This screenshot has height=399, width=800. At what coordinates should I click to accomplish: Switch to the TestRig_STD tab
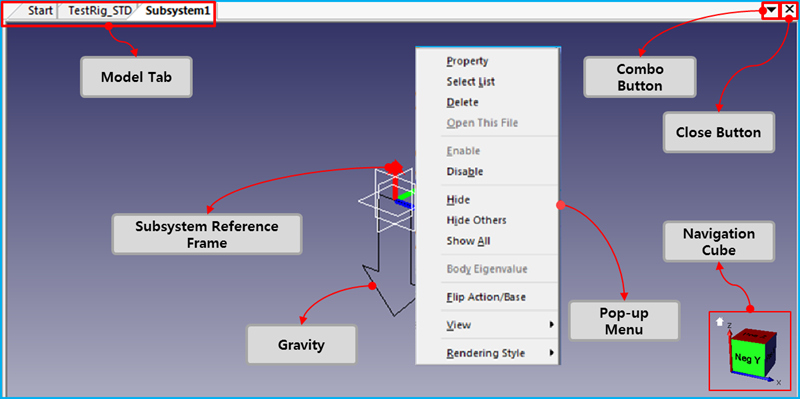99,11
